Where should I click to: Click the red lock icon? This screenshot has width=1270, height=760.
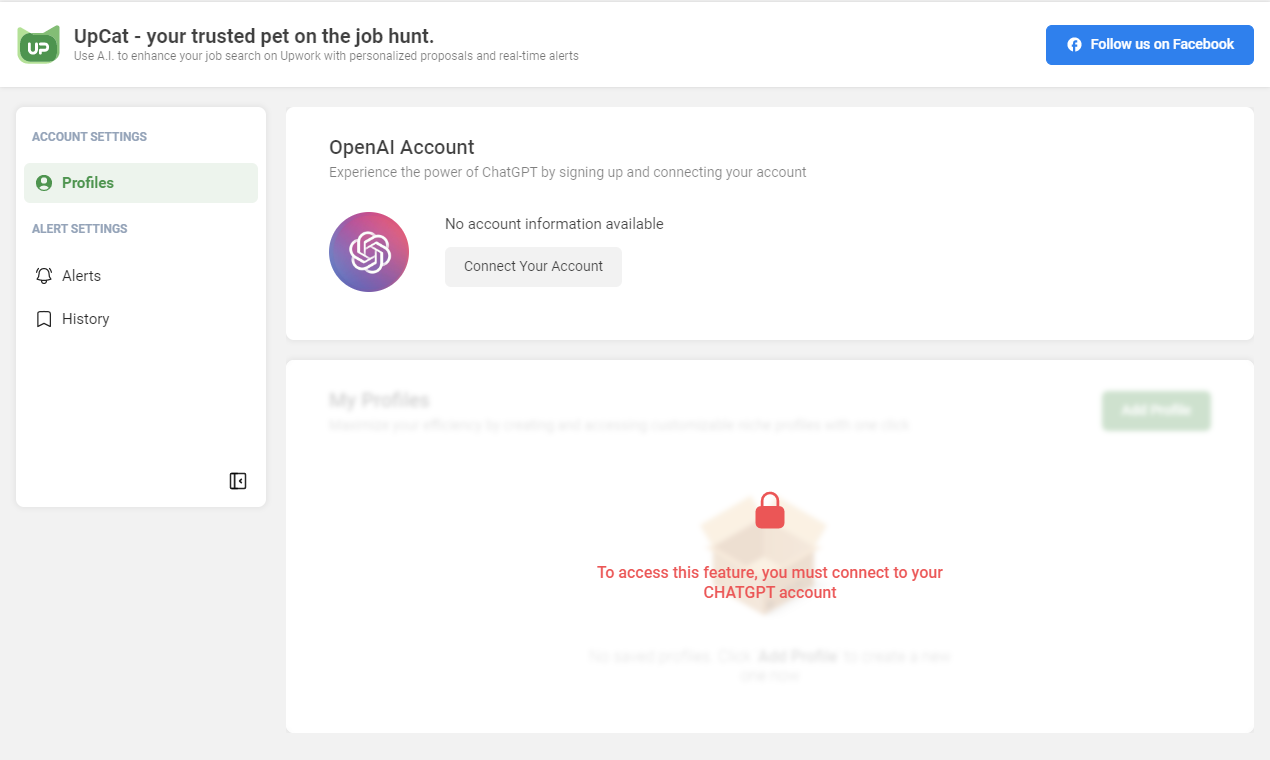coord(769,511)
